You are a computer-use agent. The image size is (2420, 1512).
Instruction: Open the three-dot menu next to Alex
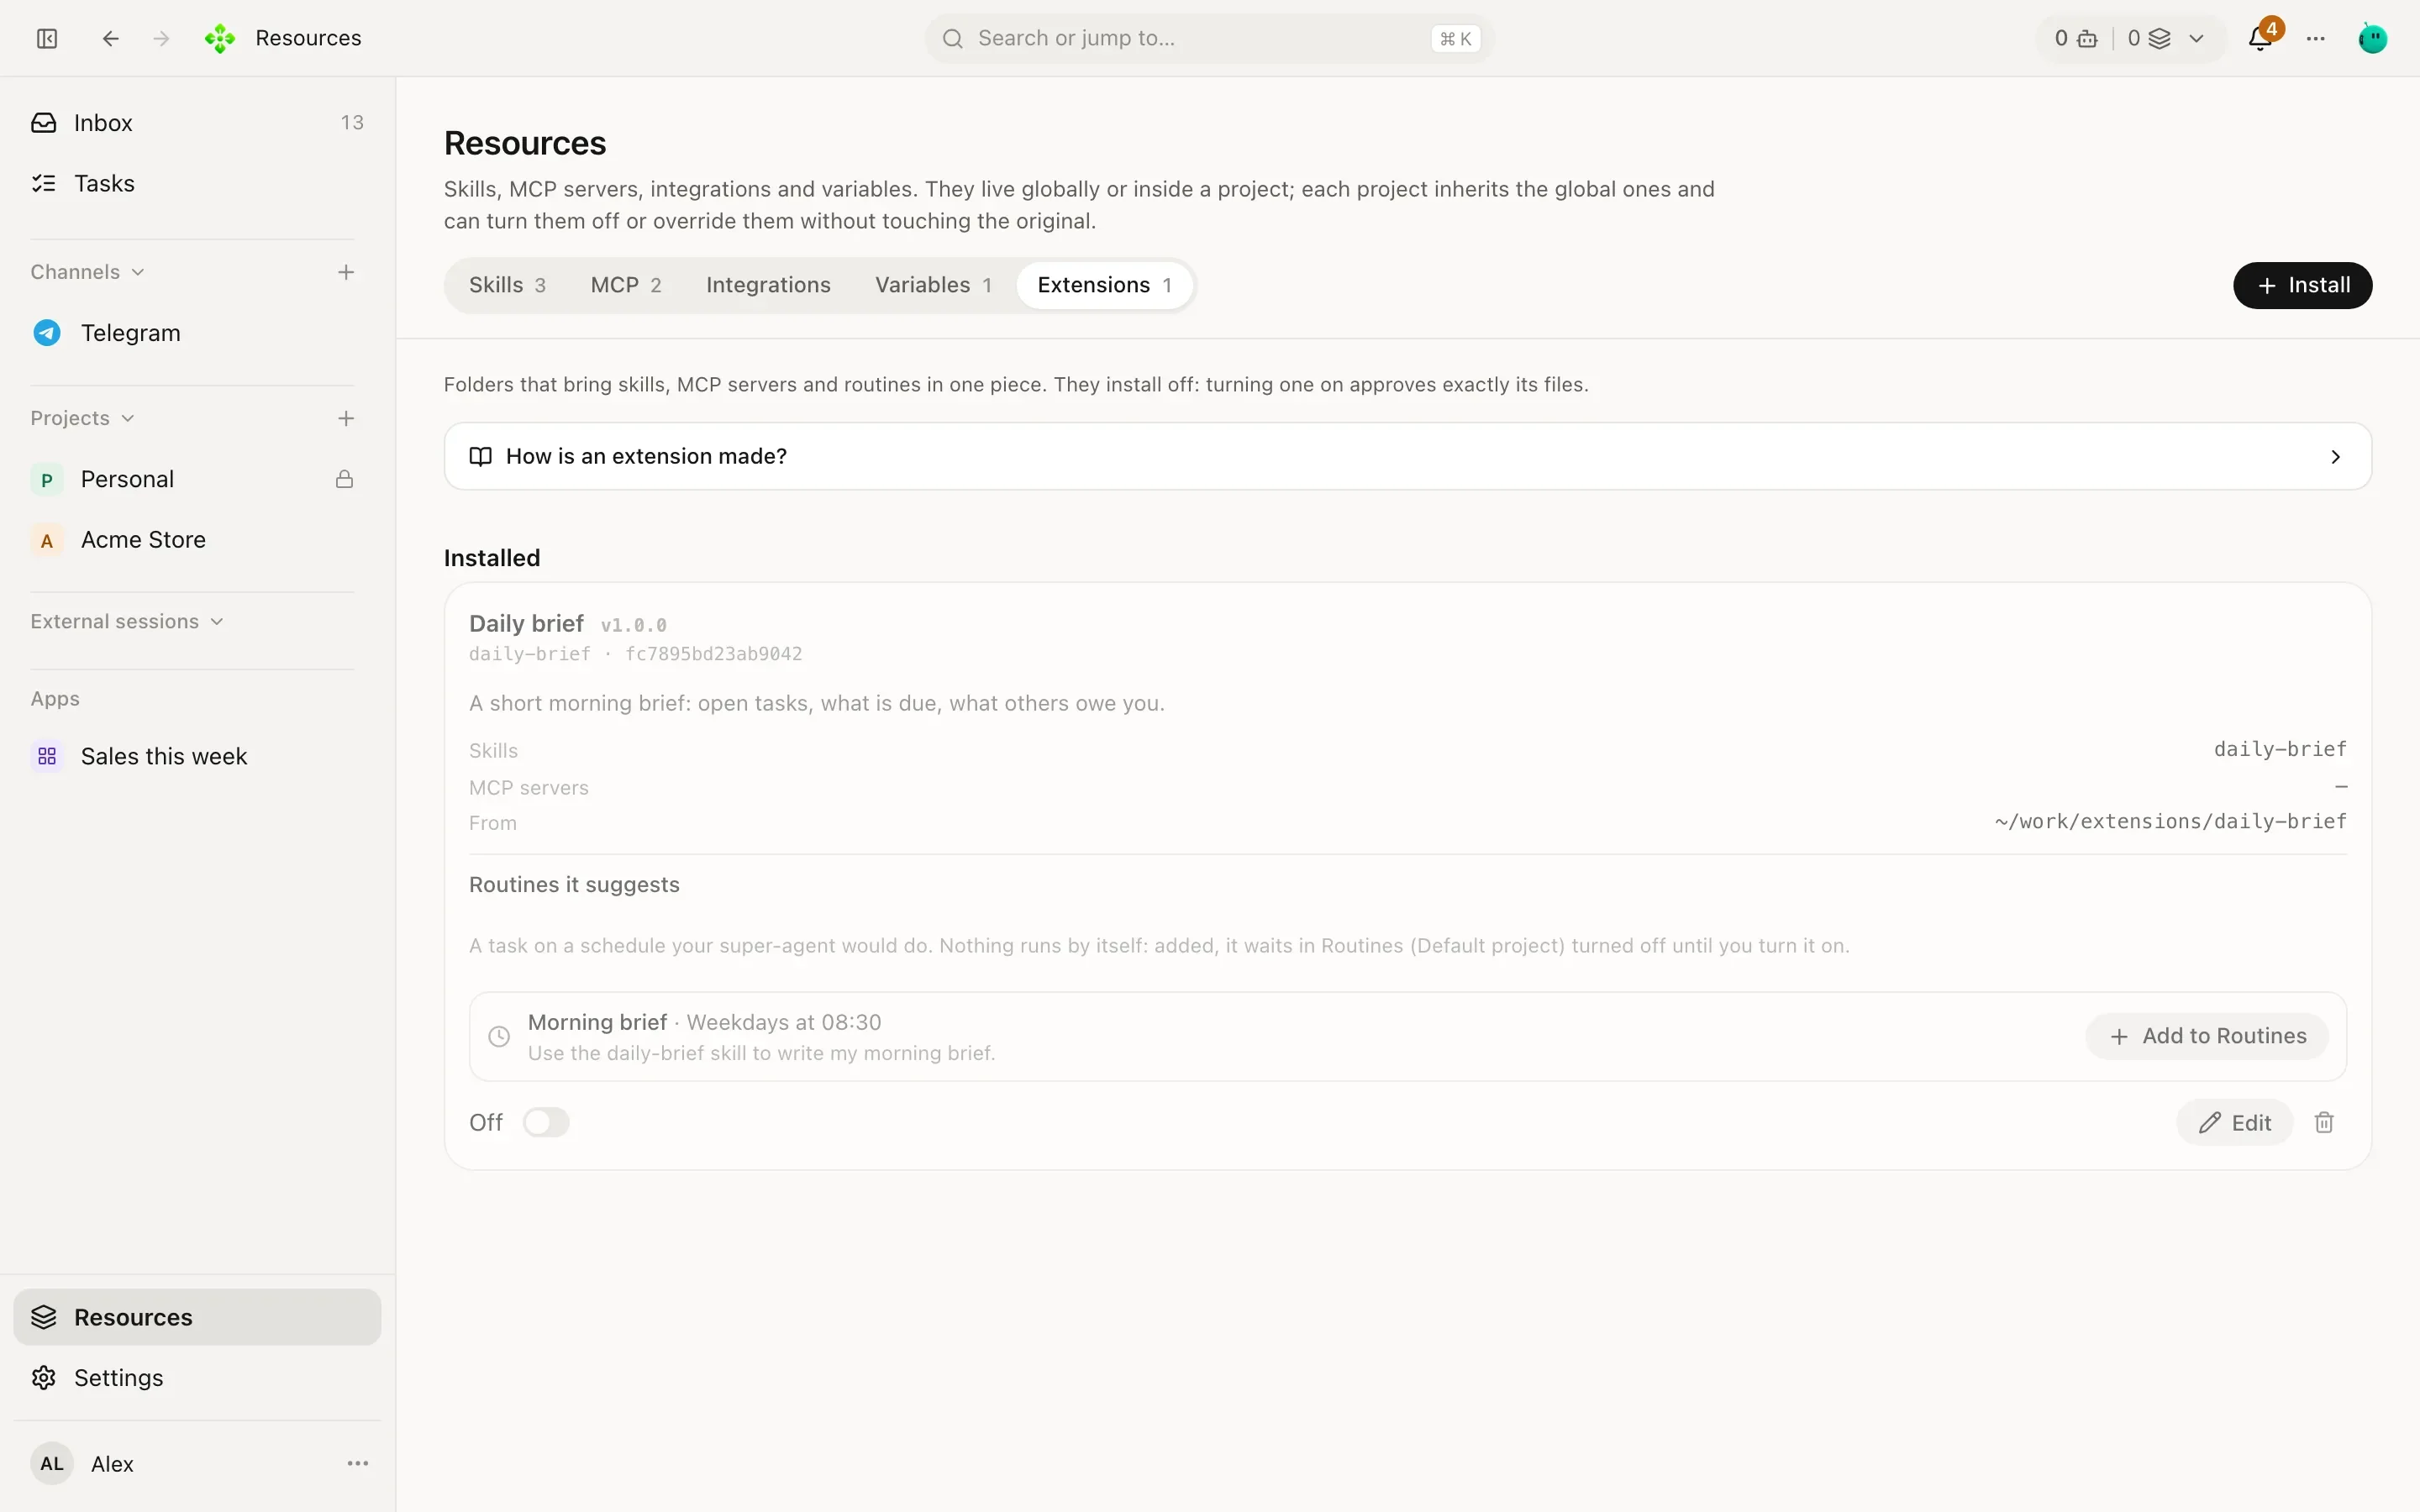coord(358,1464)
